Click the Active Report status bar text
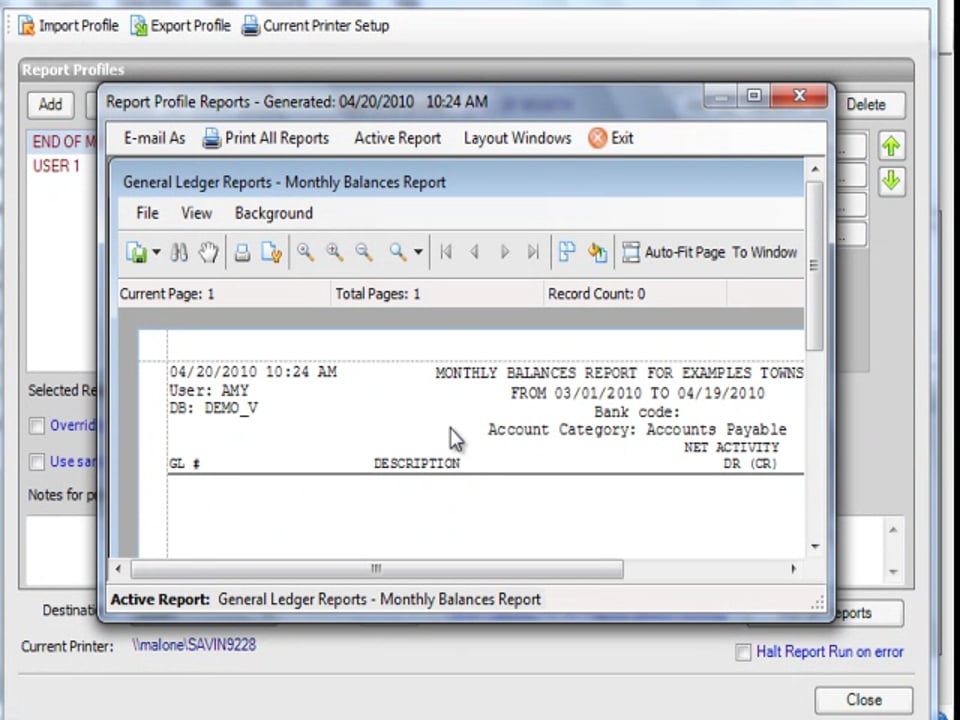The image size is (960, 720). click(326, 599)
